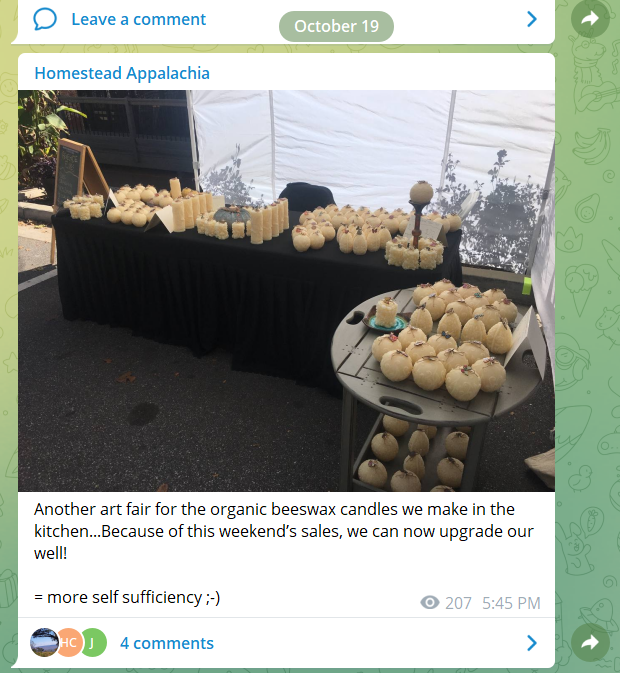Click the landscape photo commenter avatar
Screen dimensions: 620x673
(44, 643)
